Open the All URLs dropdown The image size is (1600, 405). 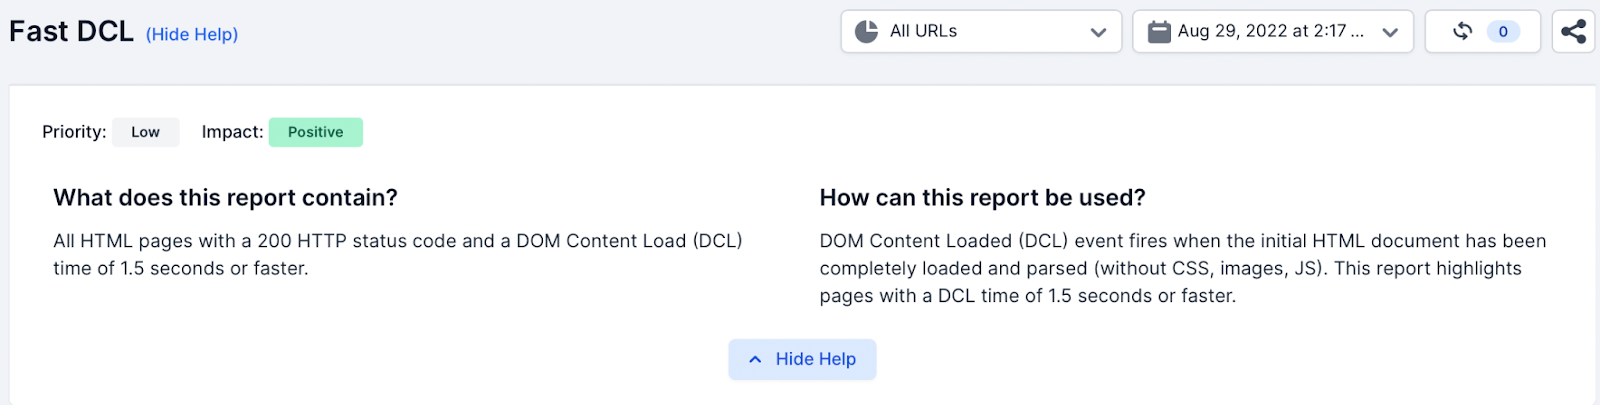(981, 31)
